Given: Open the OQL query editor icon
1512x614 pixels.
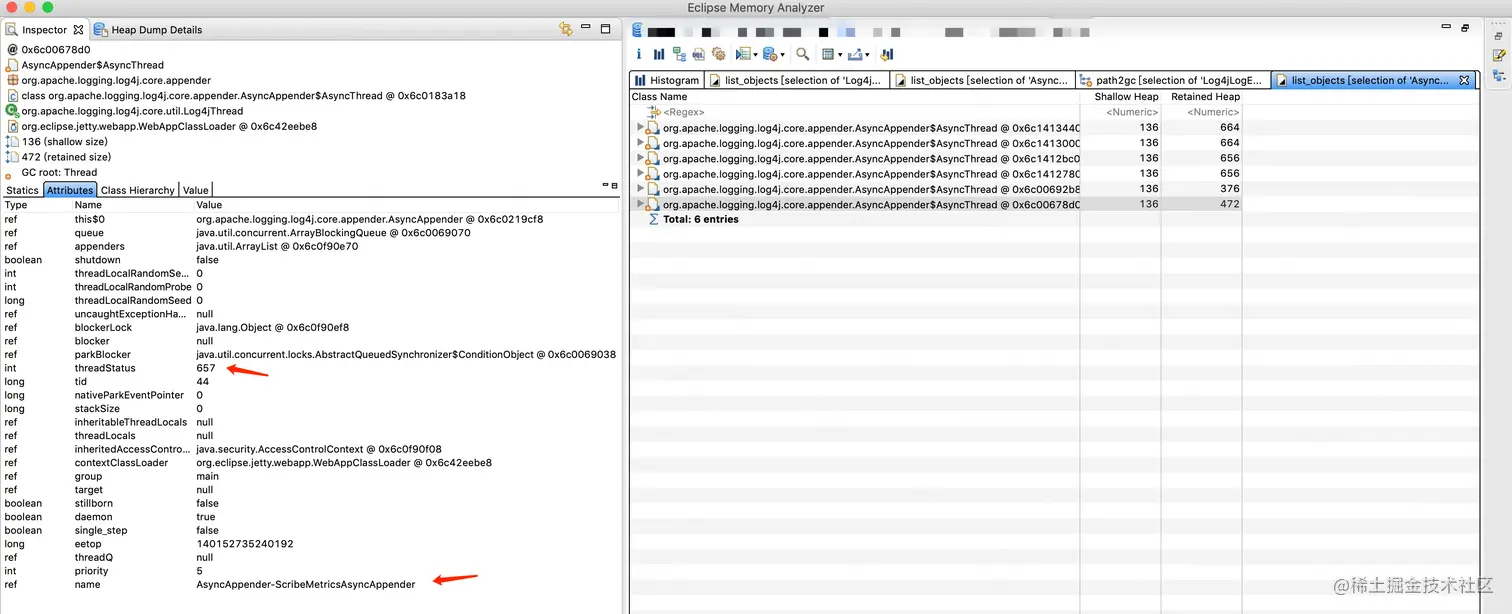Looking at the screenshot, I should tap(698, 54).
